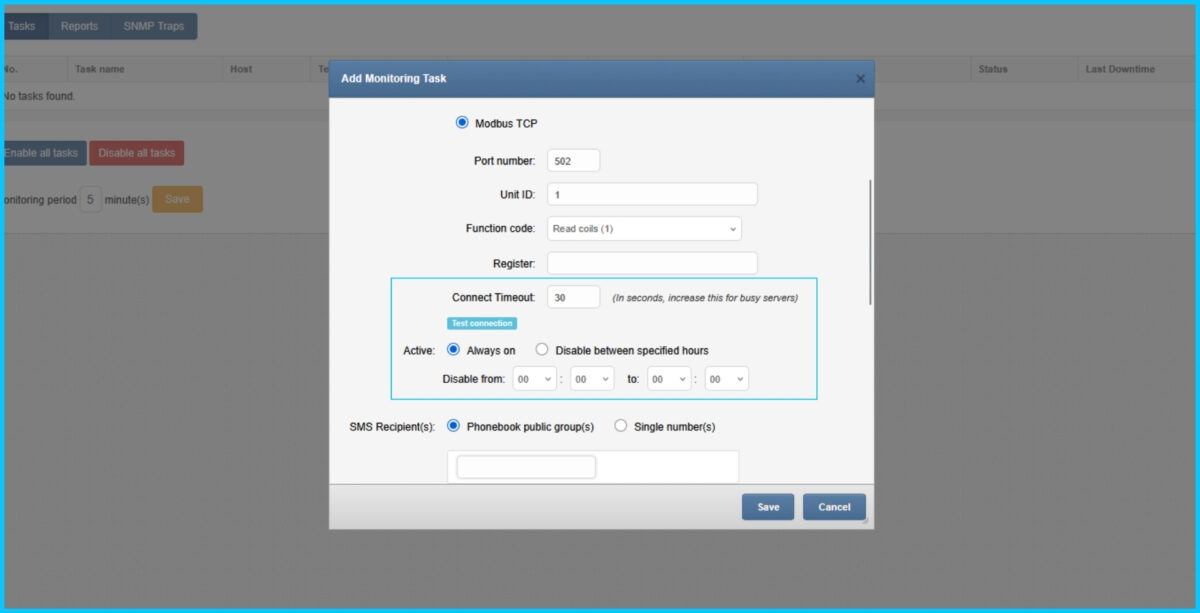
Task: Open Disable from hours dropdown
Action: pos(534,379)
